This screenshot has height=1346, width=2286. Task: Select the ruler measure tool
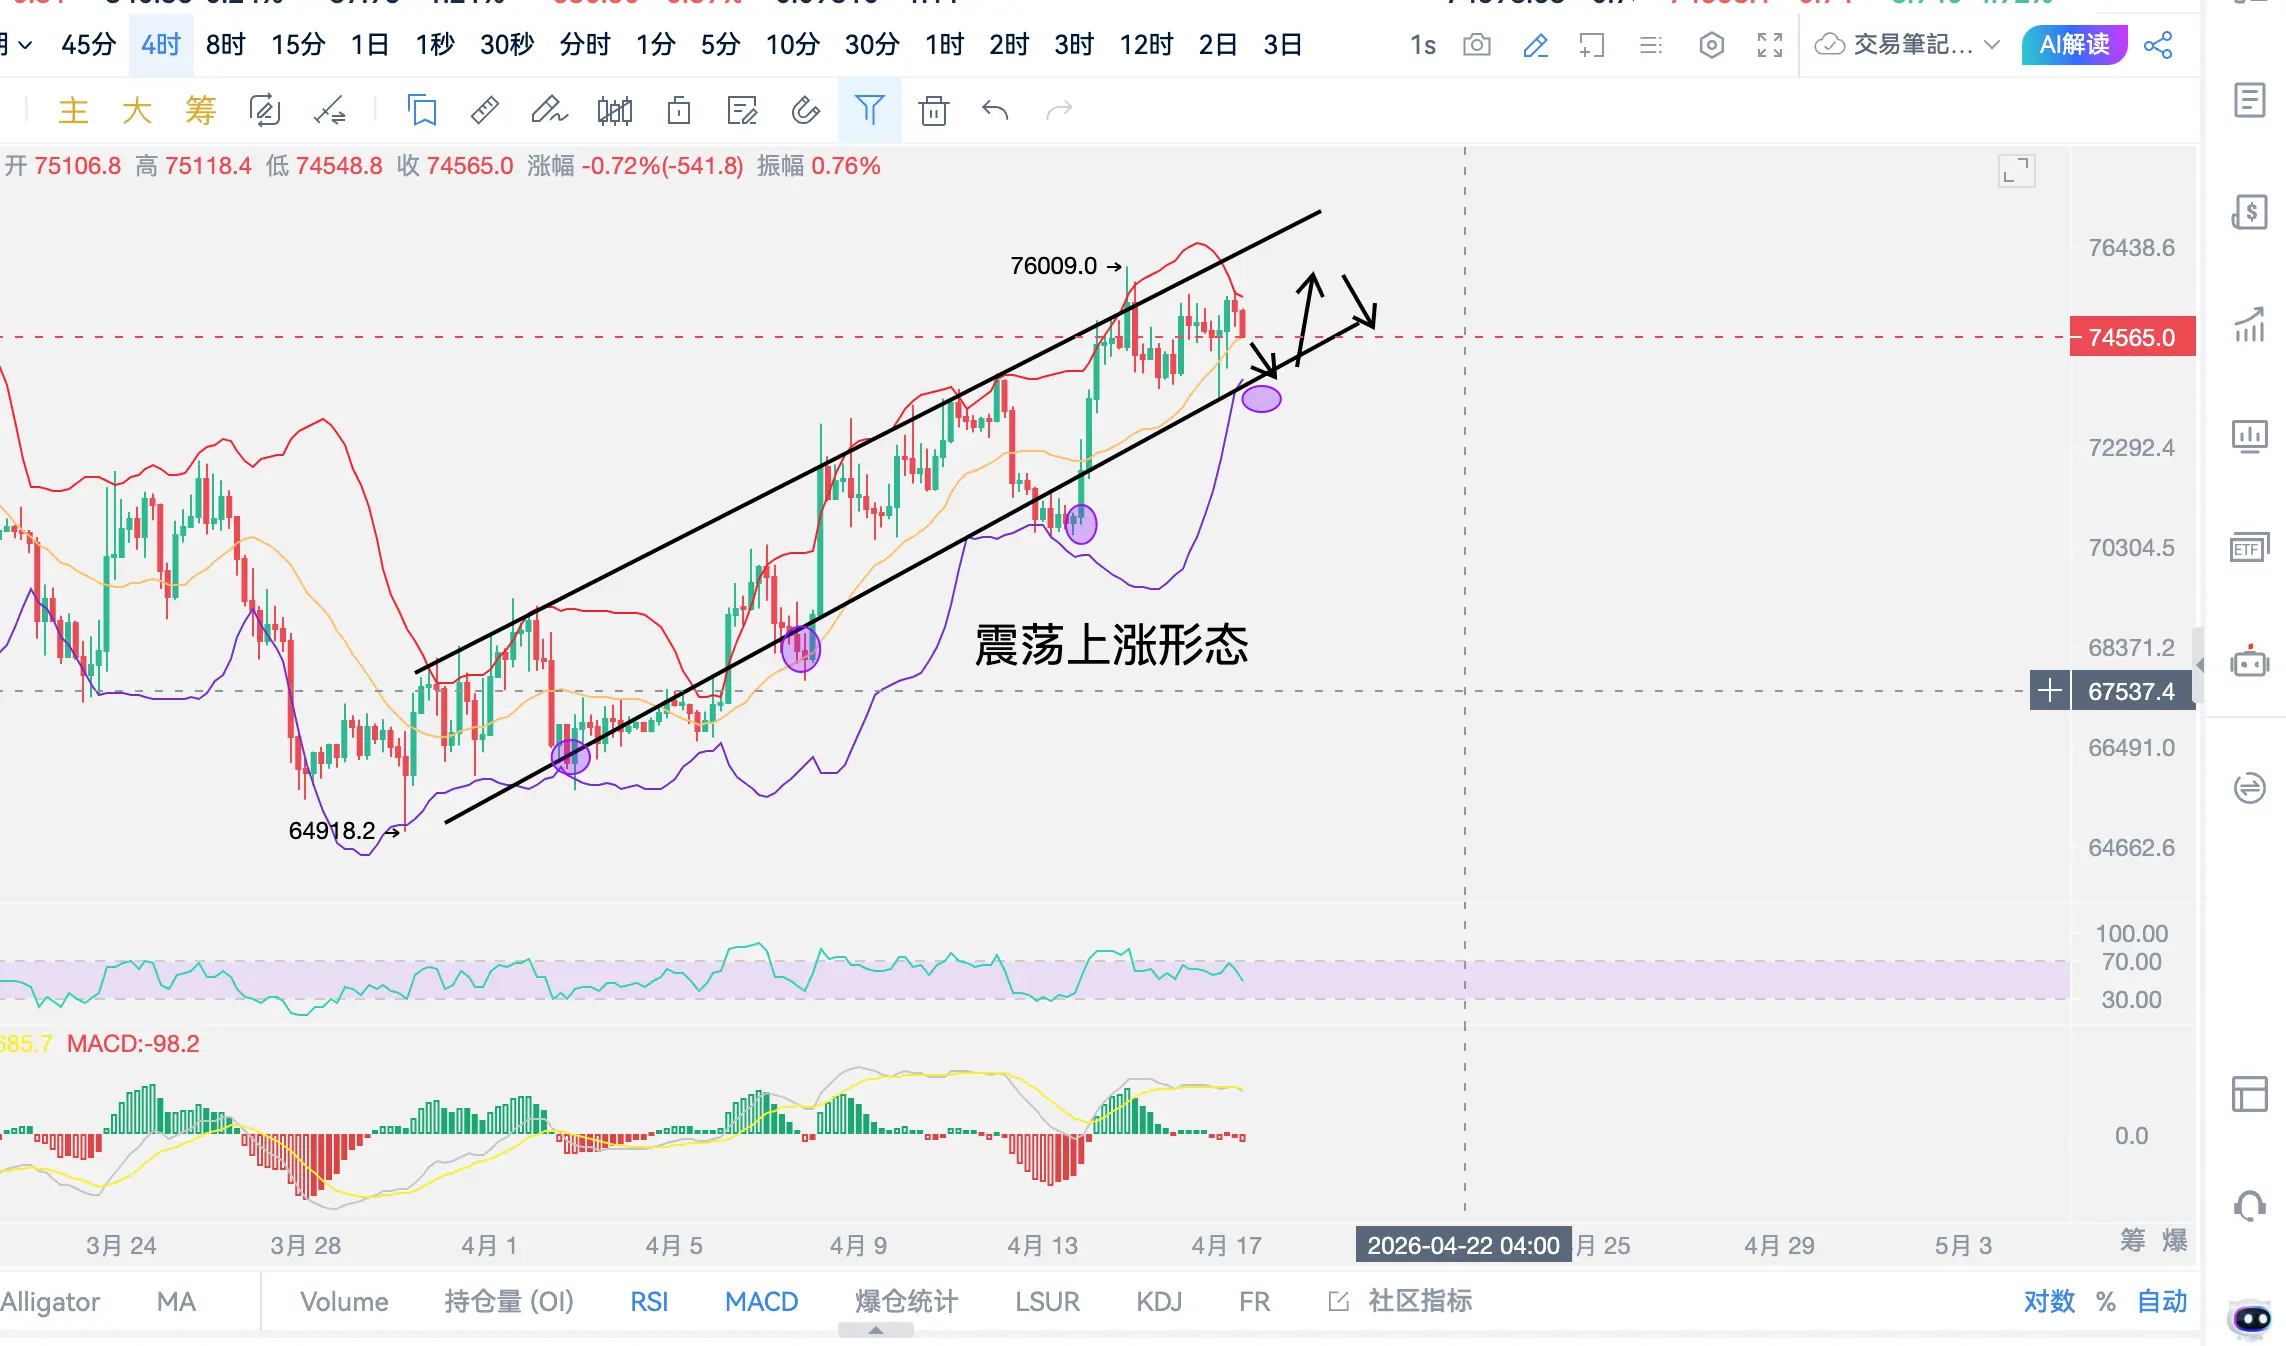pyautogui.click(x=485, y=110)
